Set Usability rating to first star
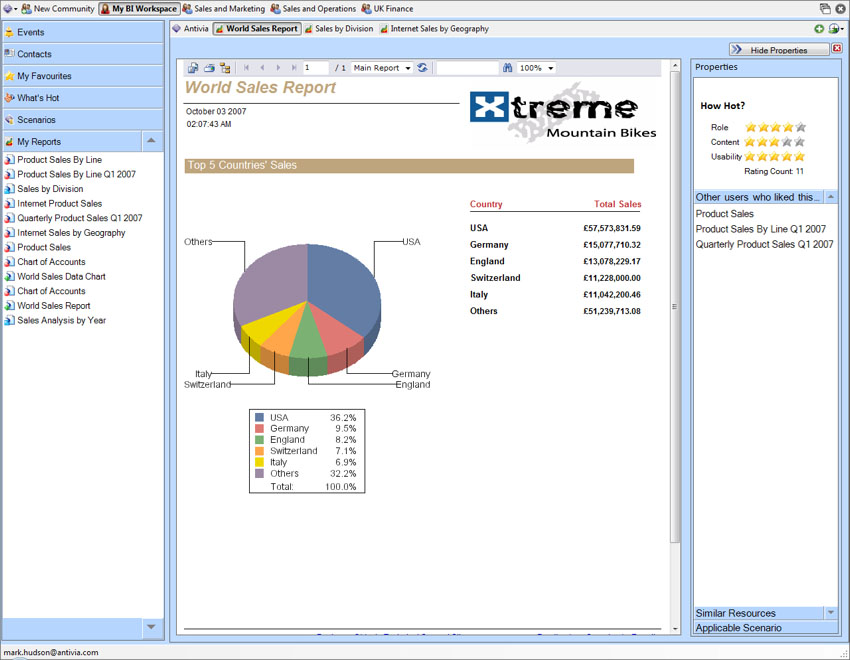Viewport: 850px width, 660px height. (x=751, y=157)
